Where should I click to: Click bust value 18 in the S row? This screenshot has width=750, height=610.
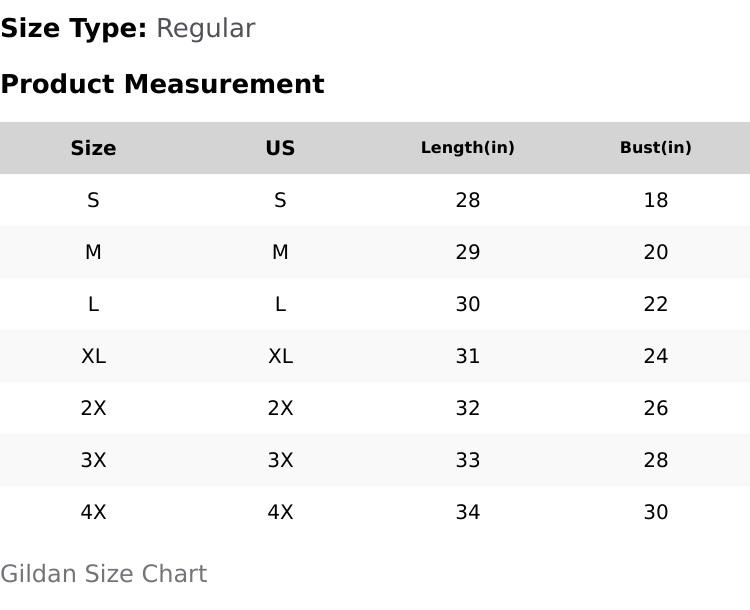tap(655, 200)
